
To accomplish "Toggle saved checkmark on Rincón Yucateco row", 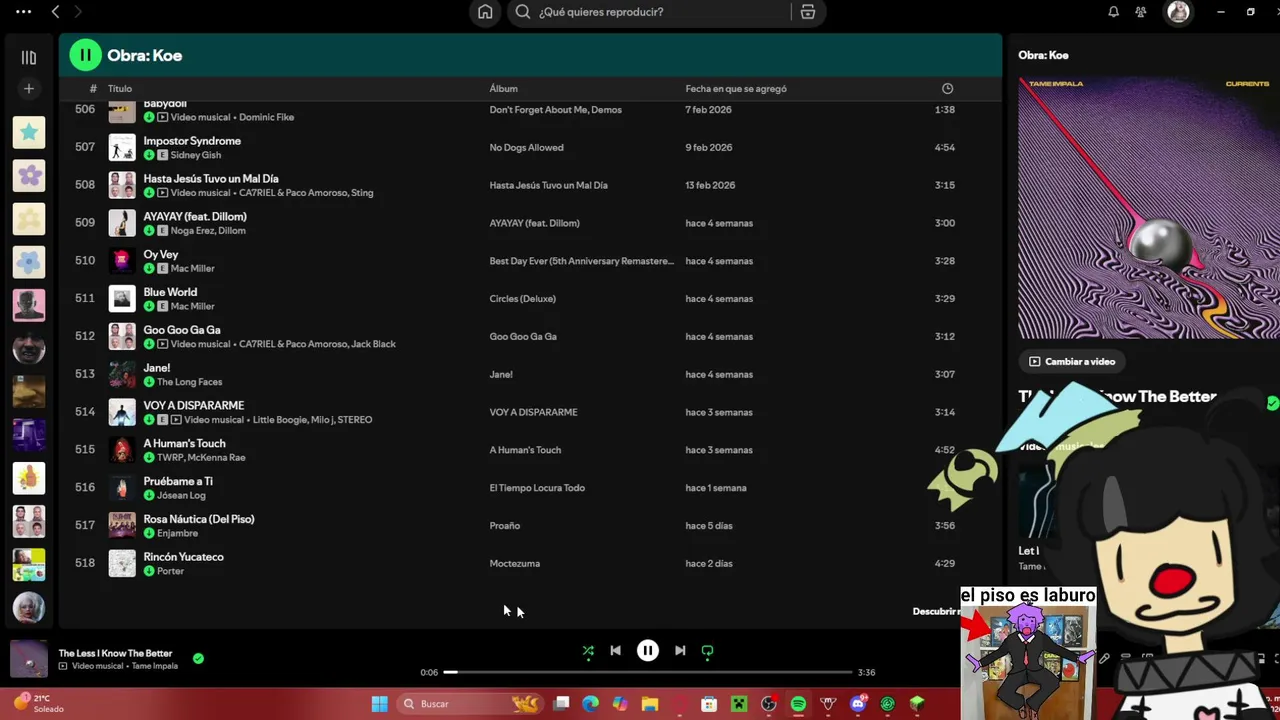I will 149,571.
